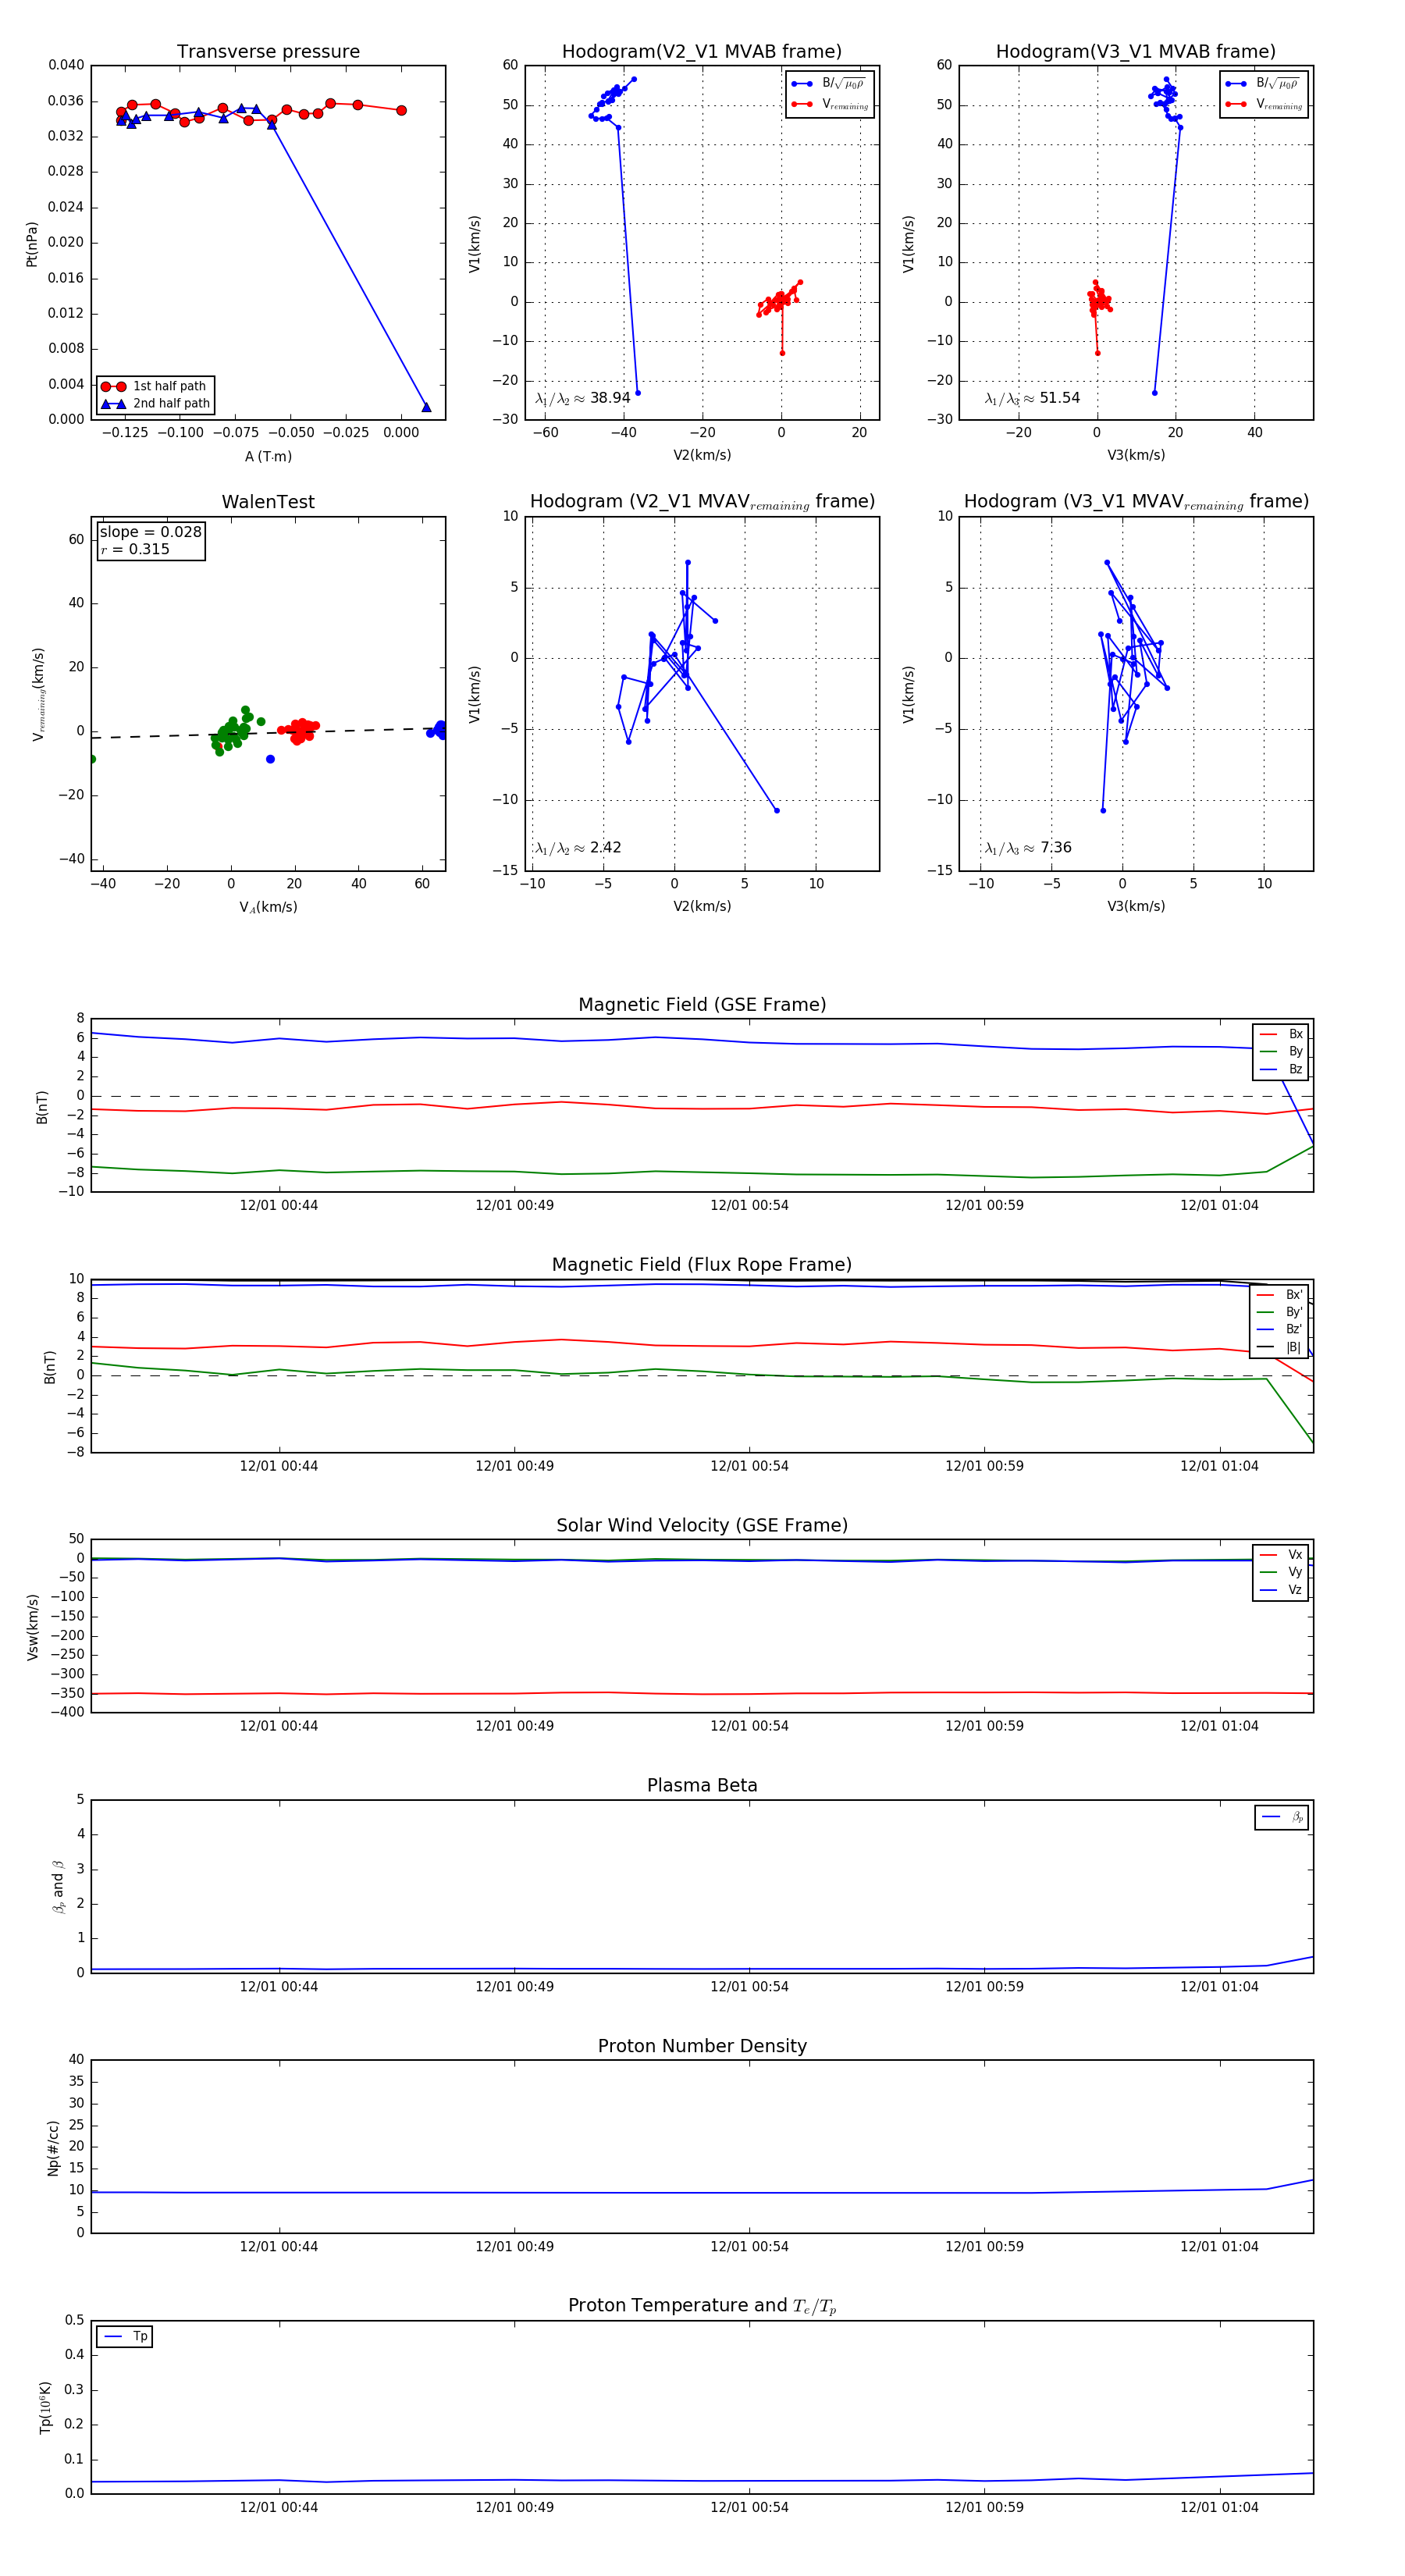Click the lone blue dot near 12 km/s in WalenTest

pos(270,759)
